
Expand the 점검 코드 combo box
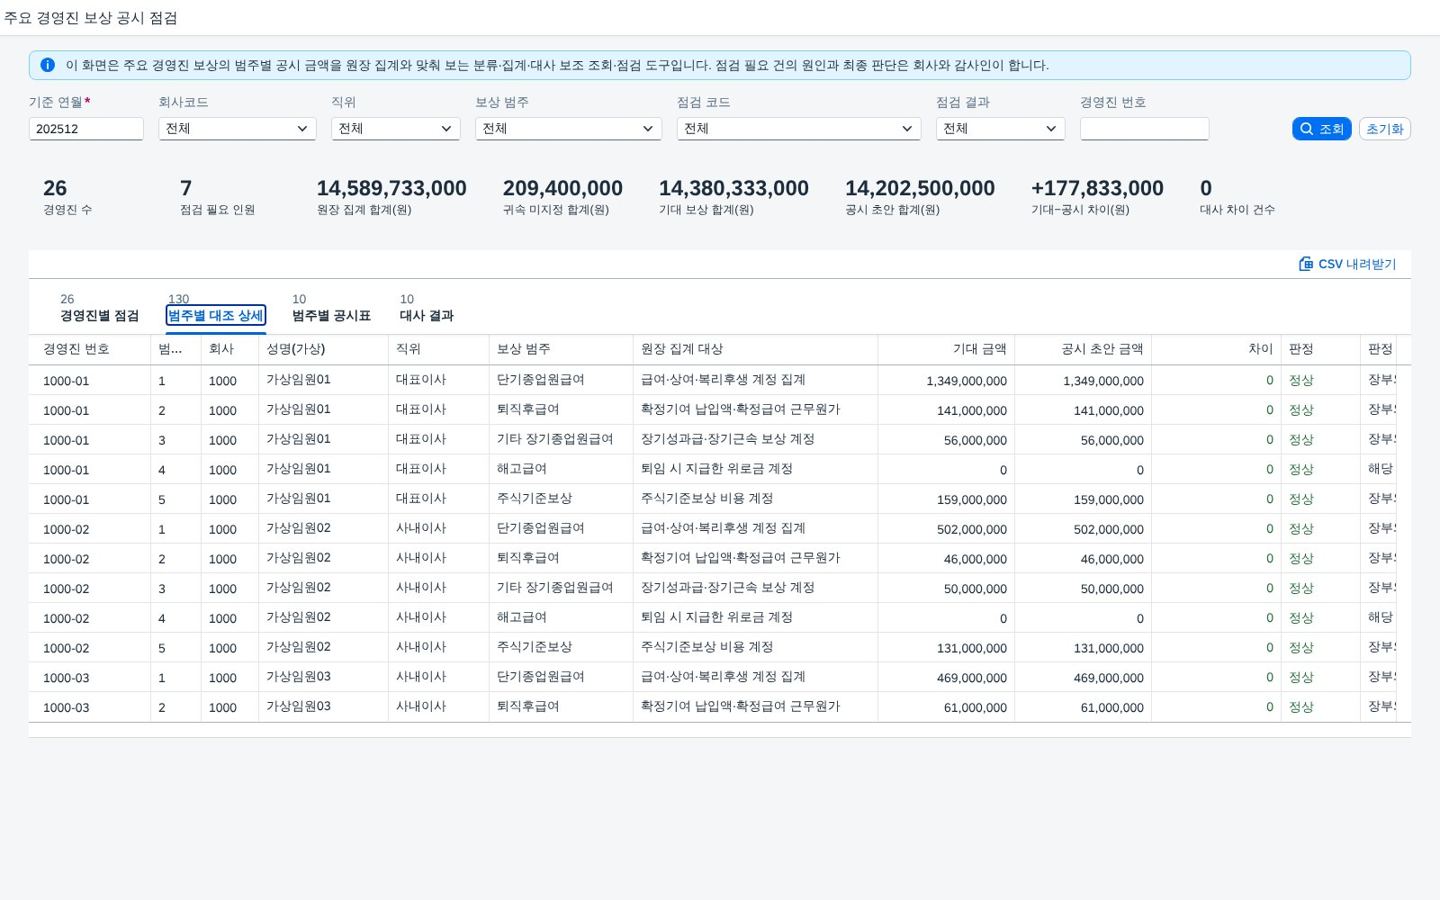799,129
